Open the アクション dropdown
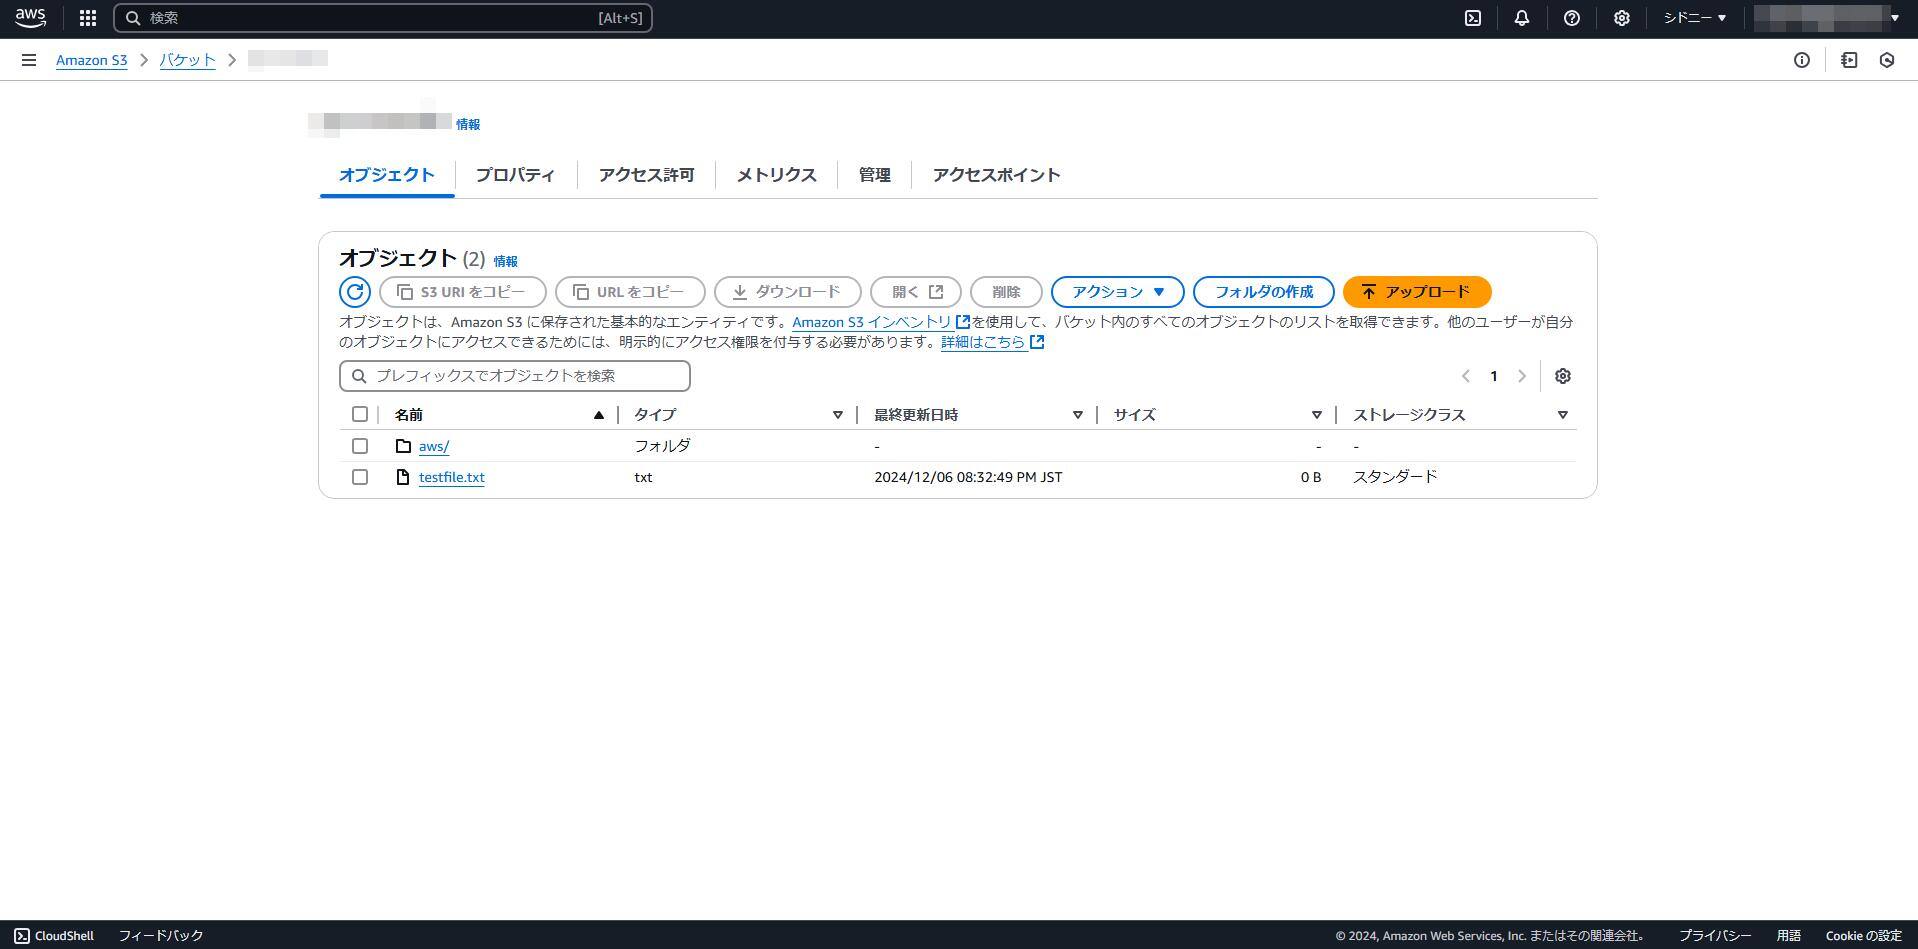The image size is (1918, 949). (1118, 292)
